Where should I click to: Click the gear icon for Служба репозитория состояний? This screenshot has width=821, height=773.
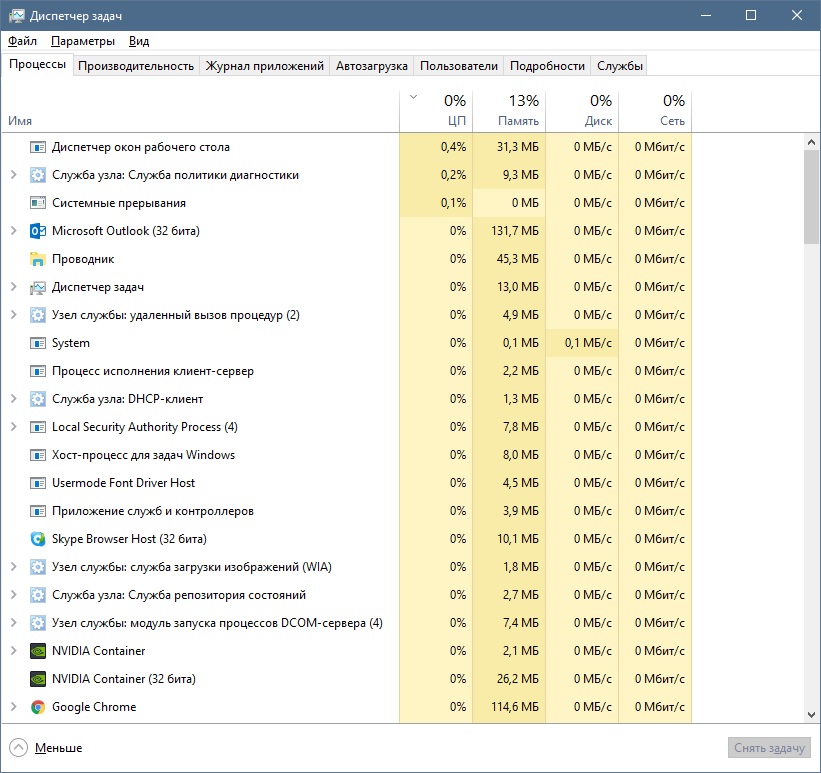[38, 595]
